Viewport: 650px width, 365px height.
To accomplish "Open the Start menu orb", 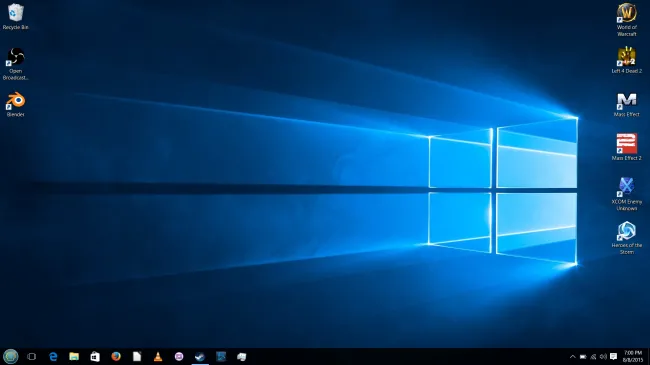I will (11, 356).
